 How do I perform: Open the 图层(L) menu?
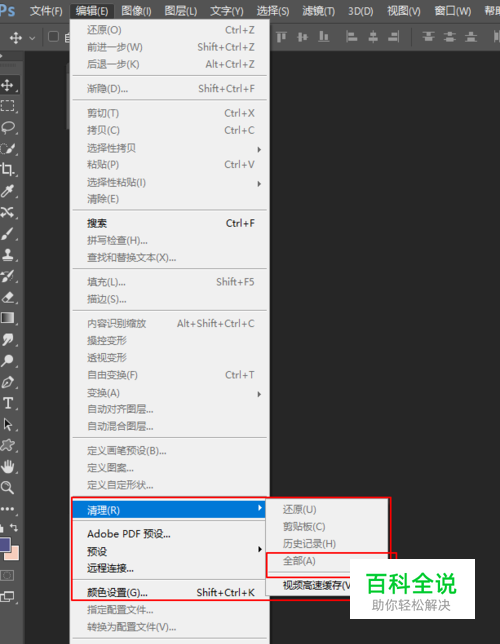click(x=181, y=11)
